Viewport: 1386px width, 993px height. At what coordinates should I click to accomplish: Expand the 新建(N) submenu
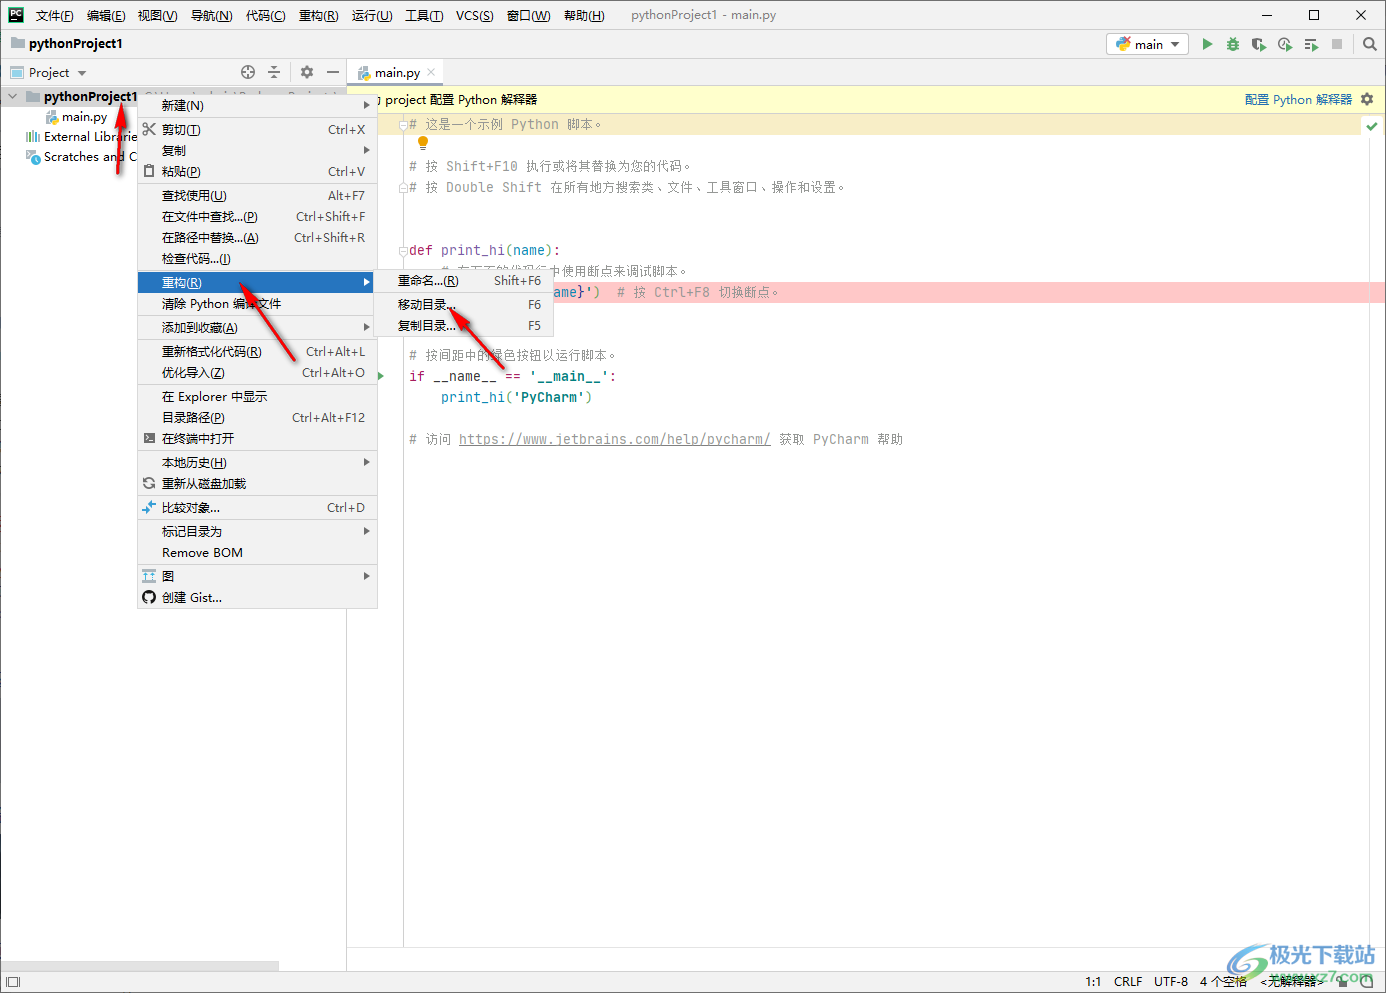coord(257,105)
